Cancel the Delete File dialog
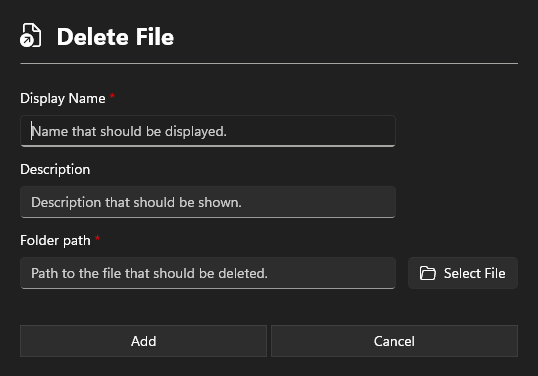The height and width of the screenshot is (376, 538). (x=394, y=341)
